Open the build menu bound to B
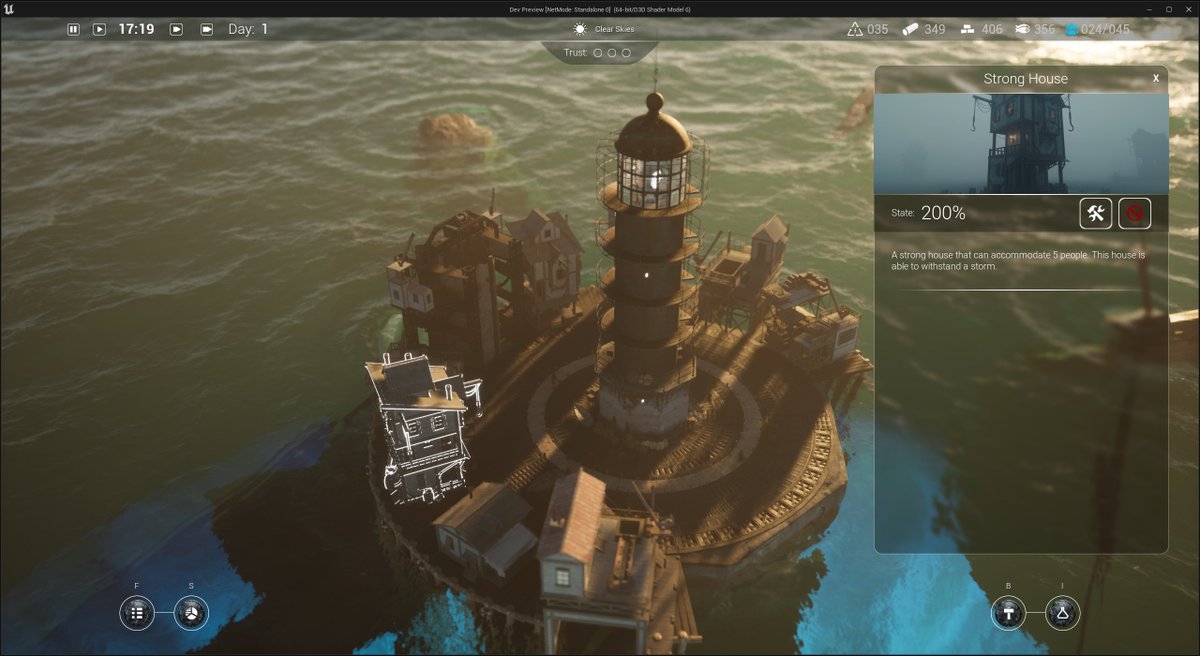 (1006, 613)
